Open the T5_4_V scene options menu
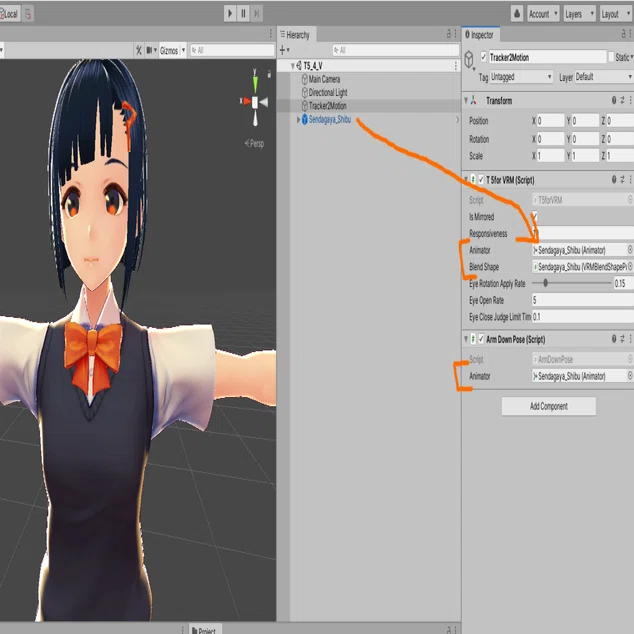This screenshot has height=634, width=634. pyautogui.click(x=456, y=66)
